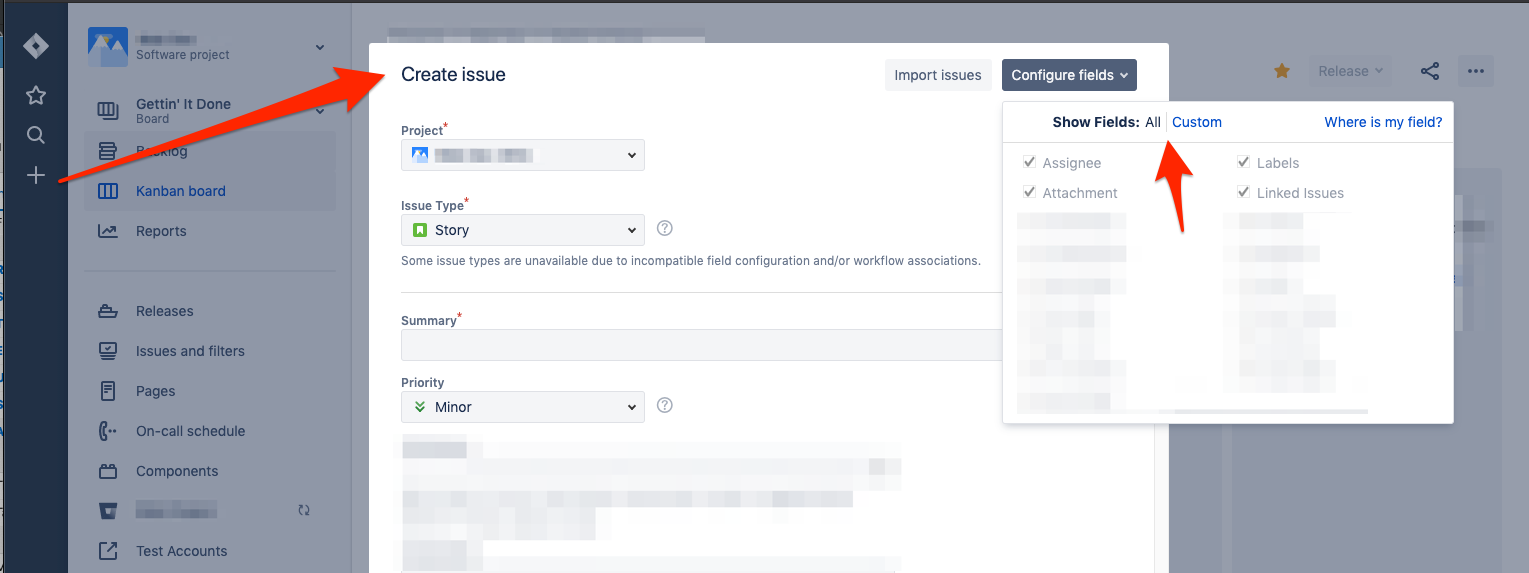Open the Gettin' It Done board entry
The width and height of the screenshot is (1529, 573).
pyautogui.click(x=183, y=110)
